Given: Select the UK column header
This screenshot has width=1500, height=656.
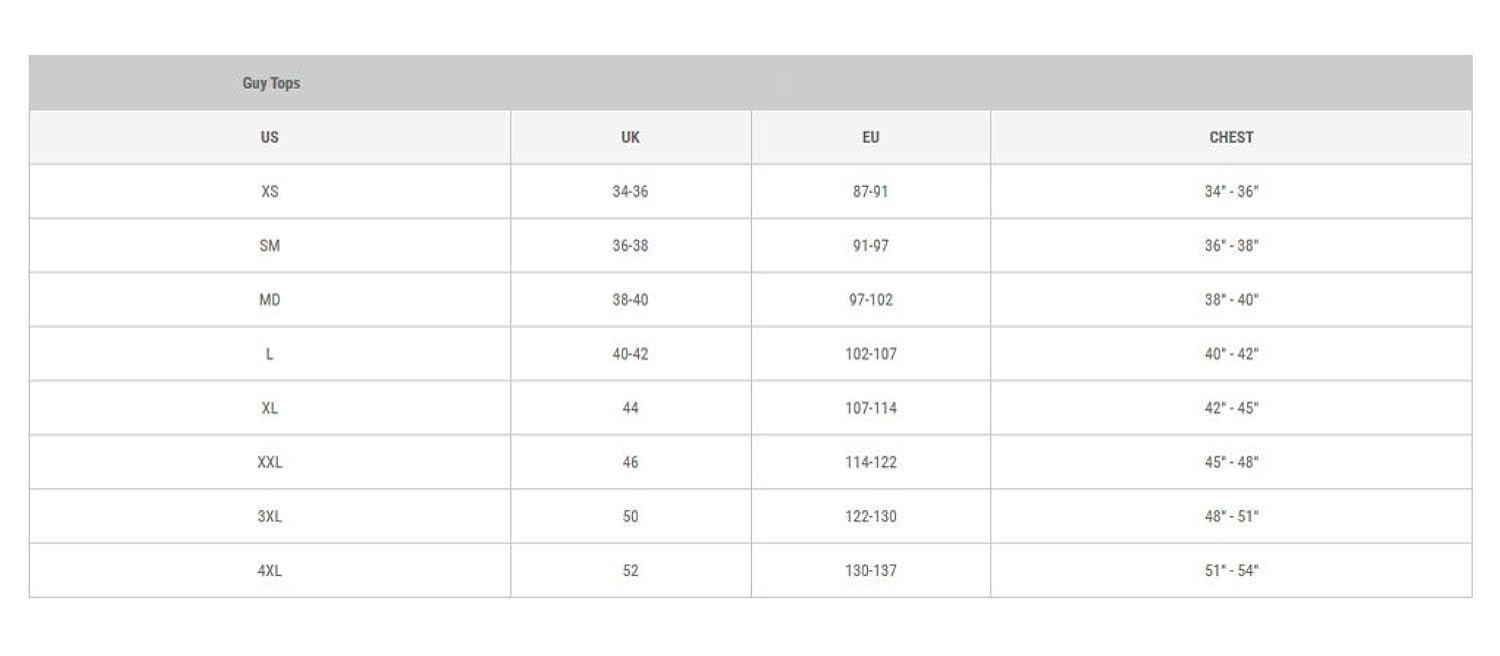Looking at the screenshot, I should tap(630, 137).
